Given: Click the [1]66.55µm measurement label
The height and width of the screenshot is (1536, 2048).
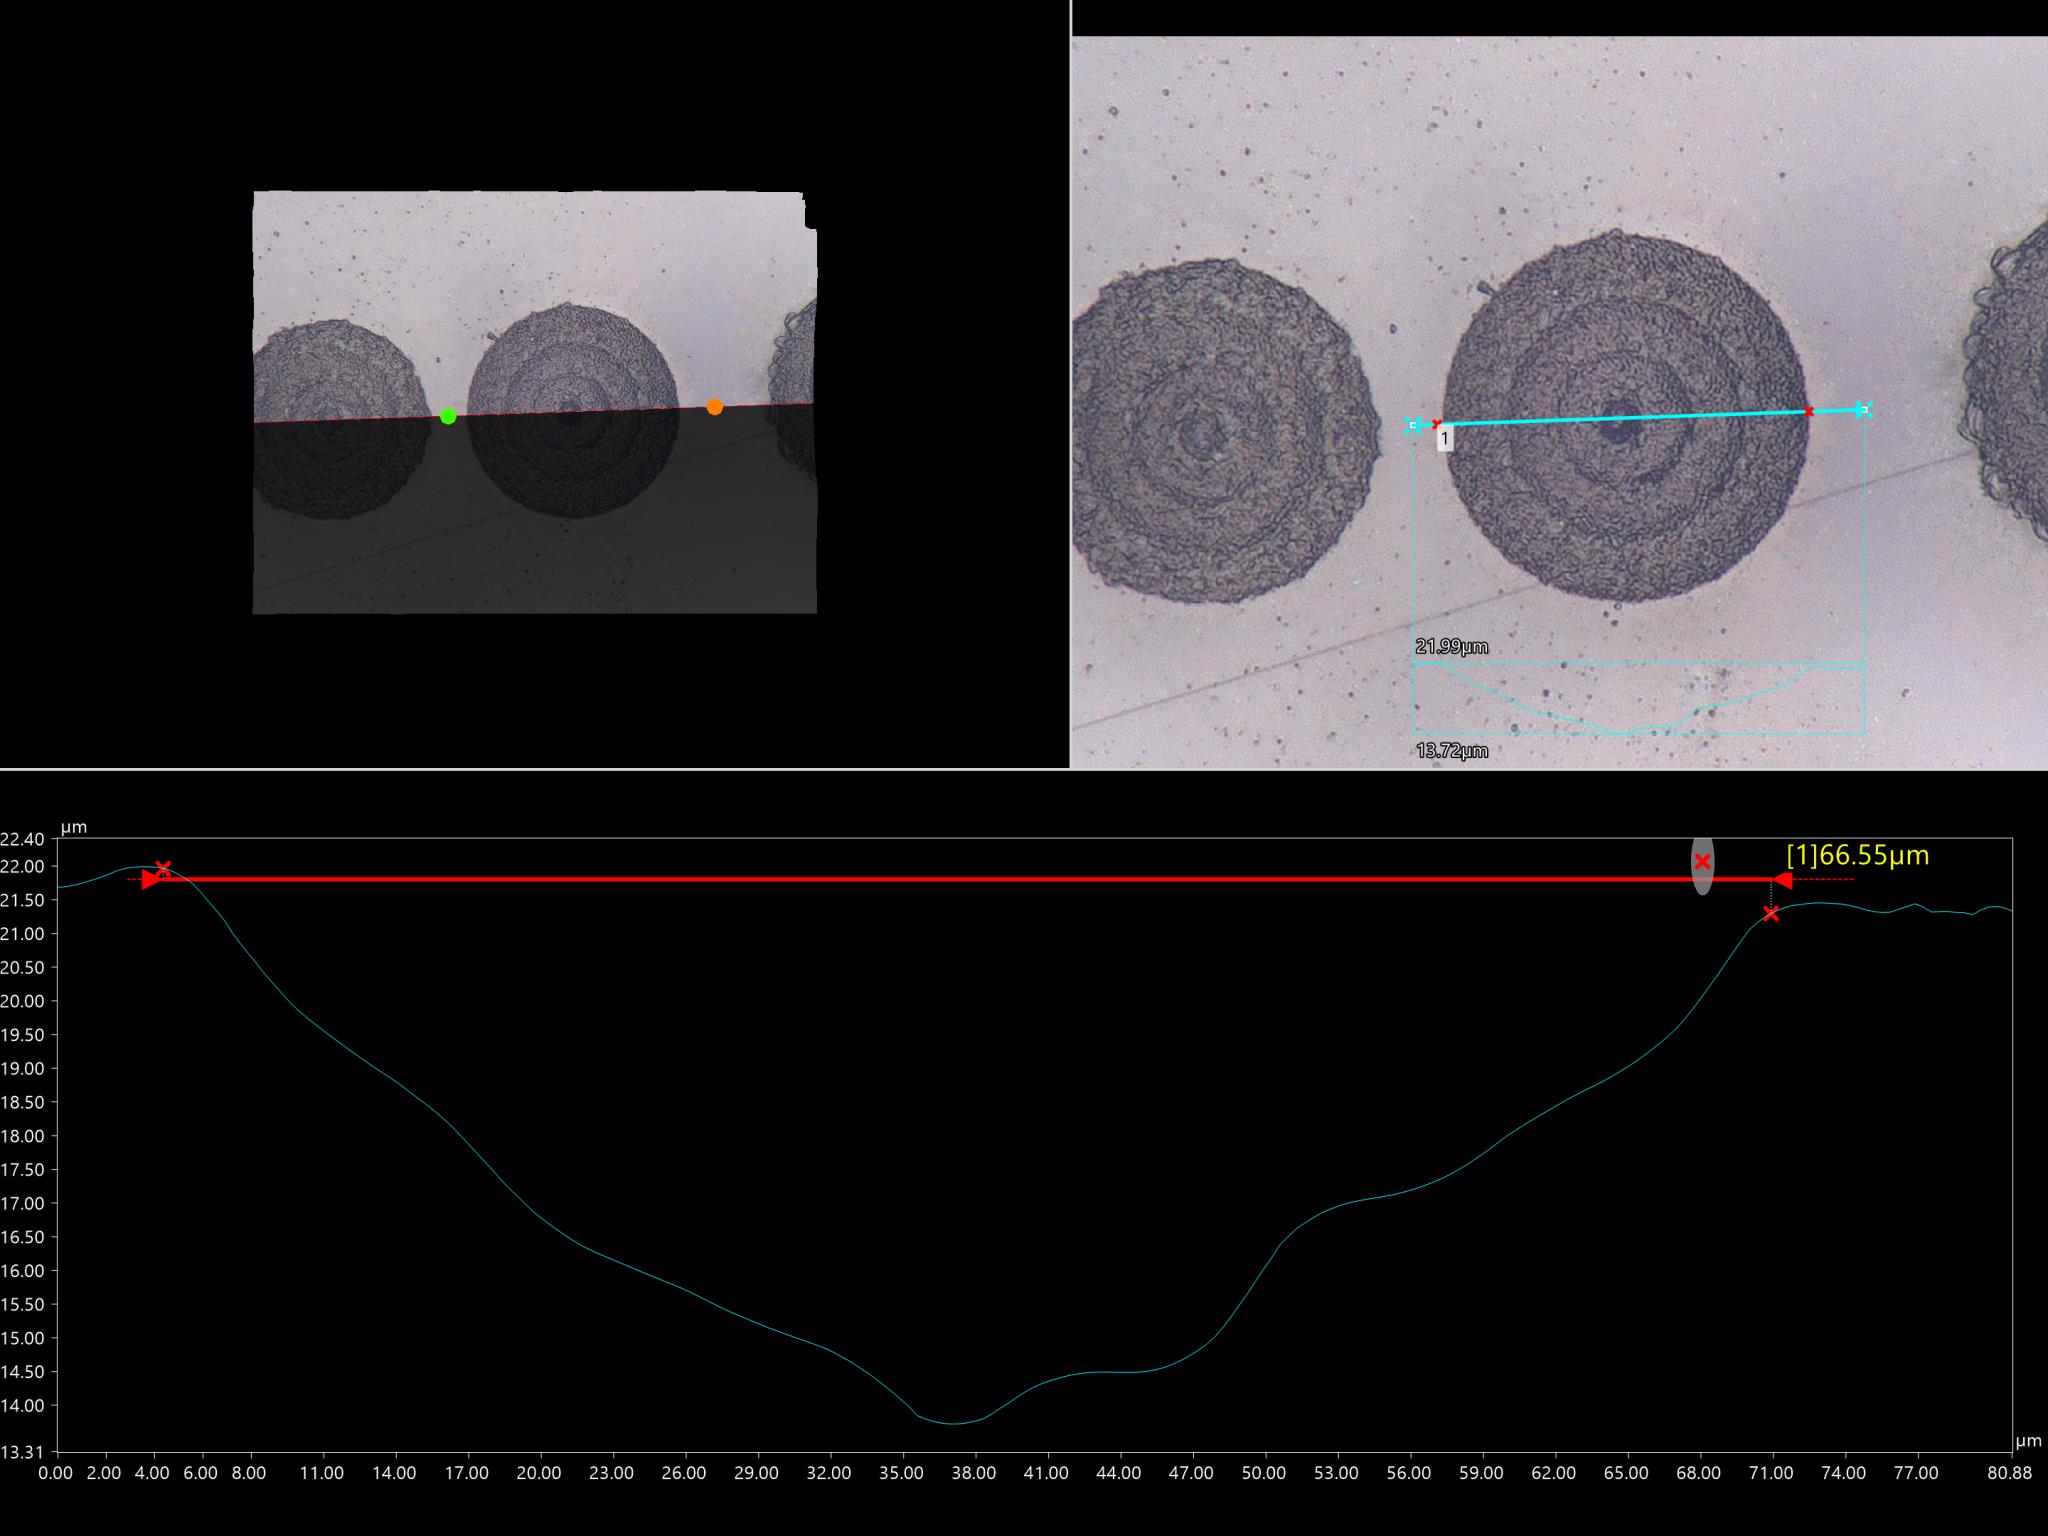Looking at the screenshot, I should click(x=1857, y=856).
